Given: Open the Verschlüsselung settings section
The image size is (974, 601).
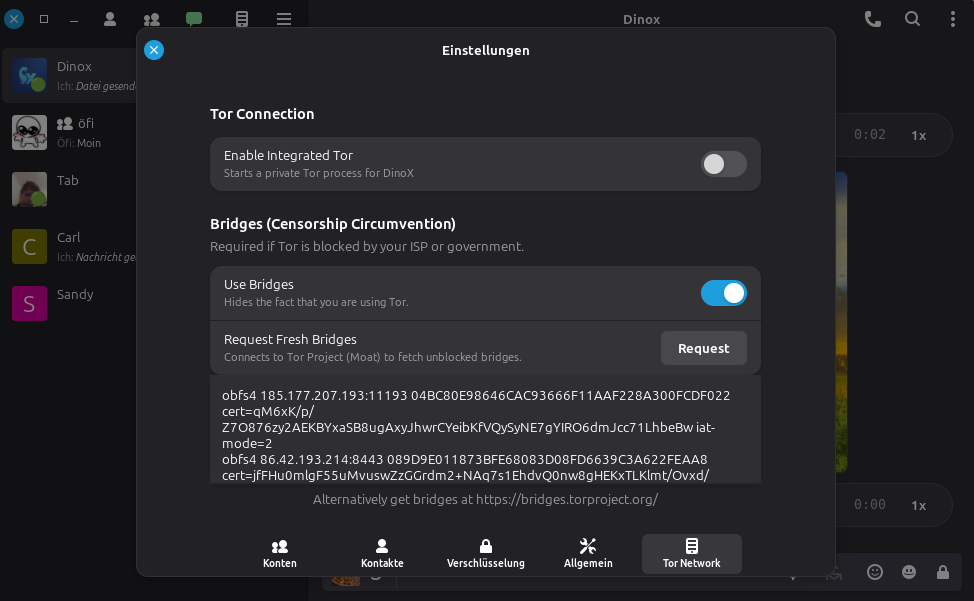Looking at the screenshot, I should [x=485, y=553].
